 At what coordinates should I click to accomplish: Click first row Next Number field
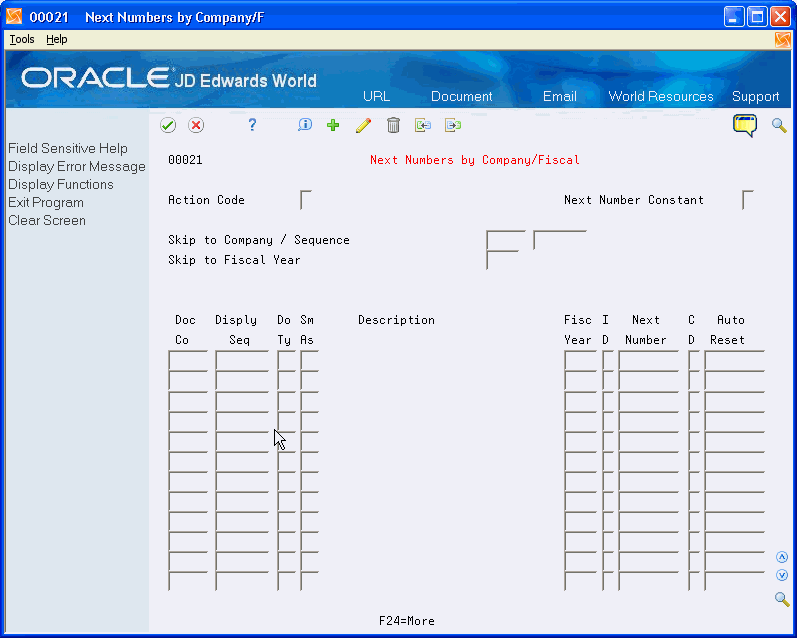point(649,360)
